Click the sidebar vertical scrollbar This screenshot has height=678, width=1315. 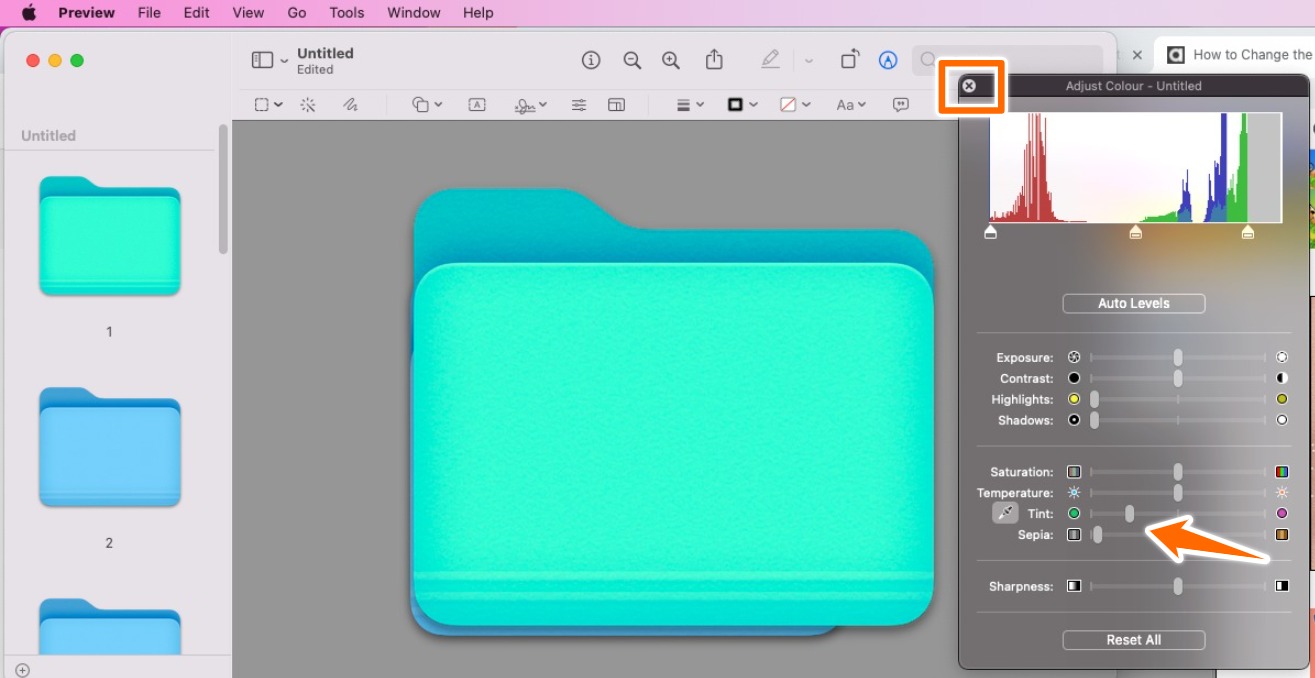[x=223, y=190]
